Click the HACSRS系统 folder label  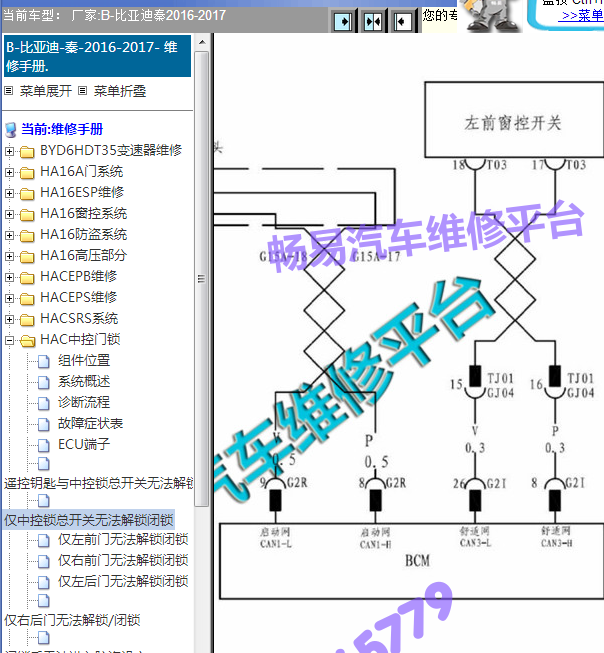coord(79,319)
